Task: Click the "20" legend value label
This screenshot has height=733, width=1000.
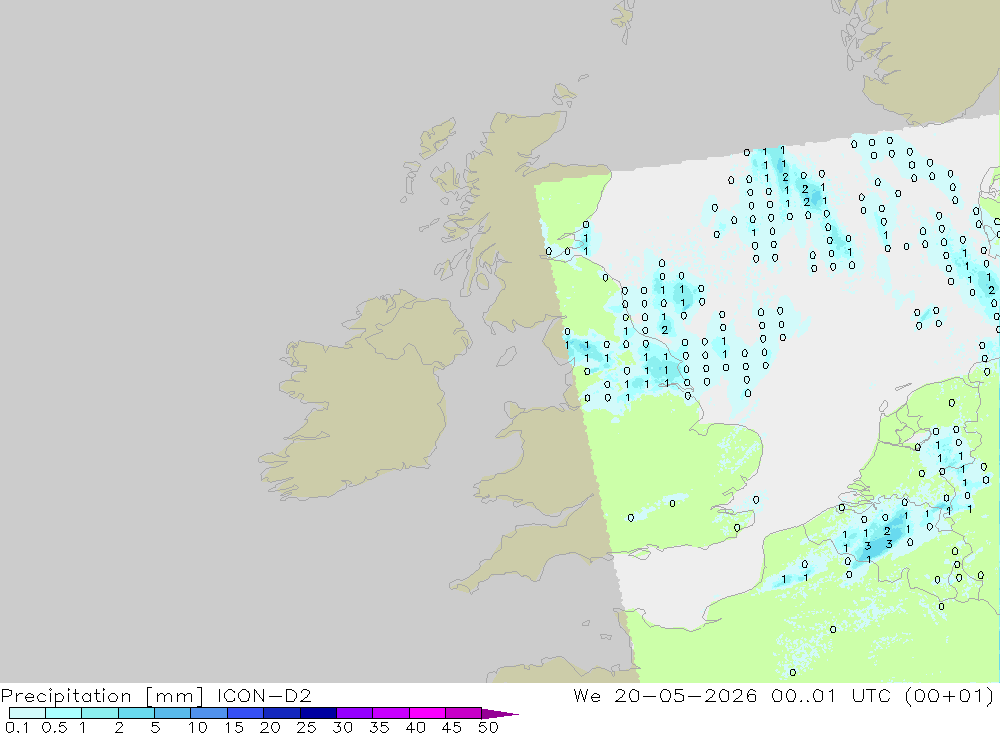Action: point(270,727)
